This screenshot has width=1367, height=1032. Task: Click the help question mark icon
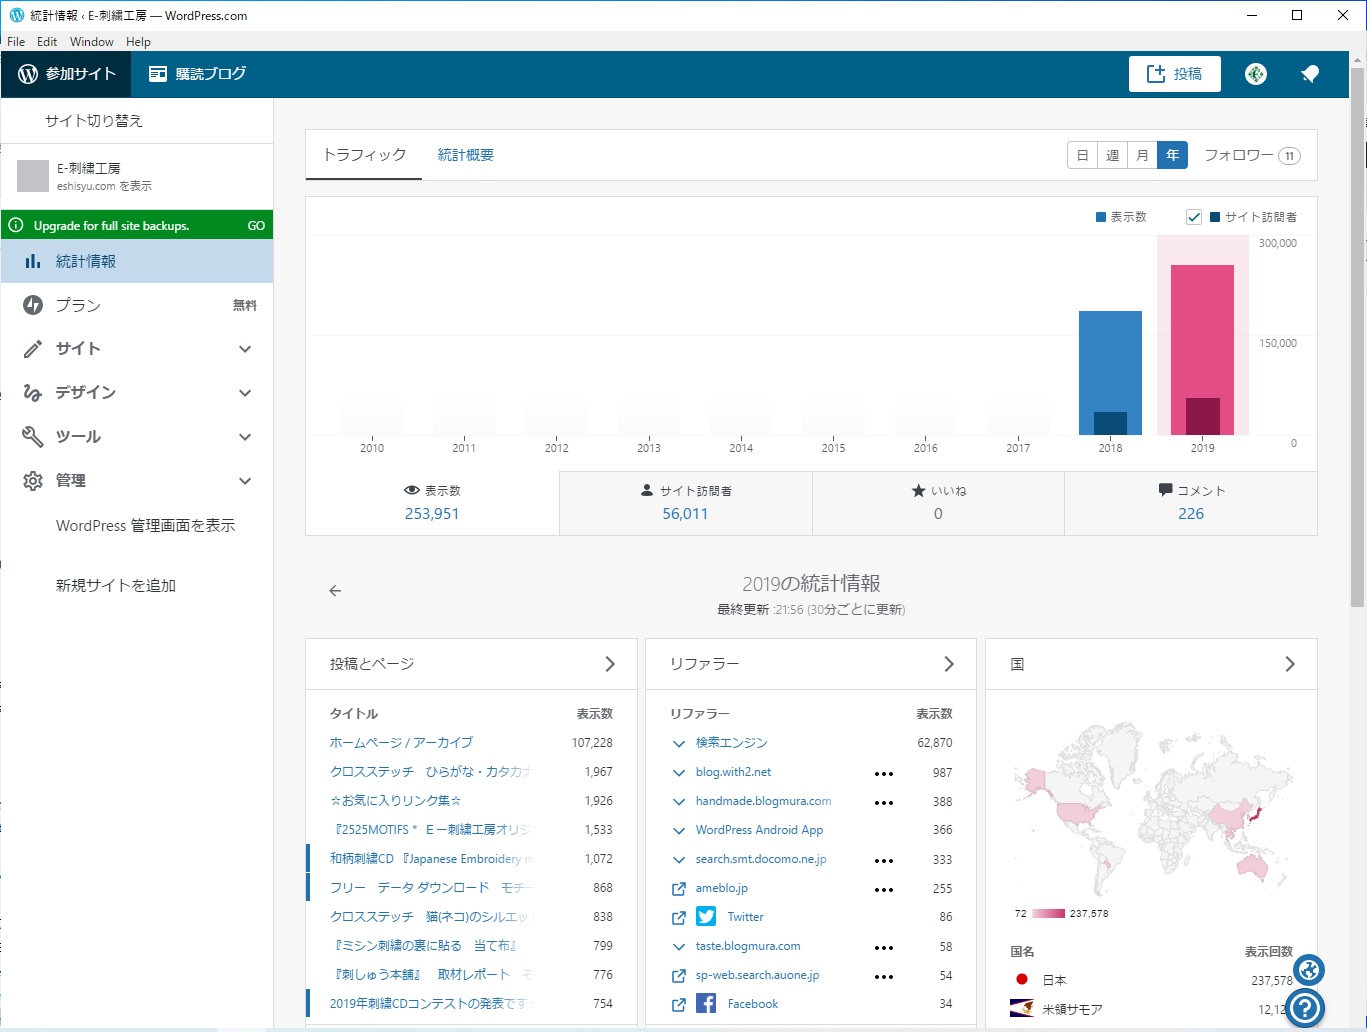point(1305,1008)
